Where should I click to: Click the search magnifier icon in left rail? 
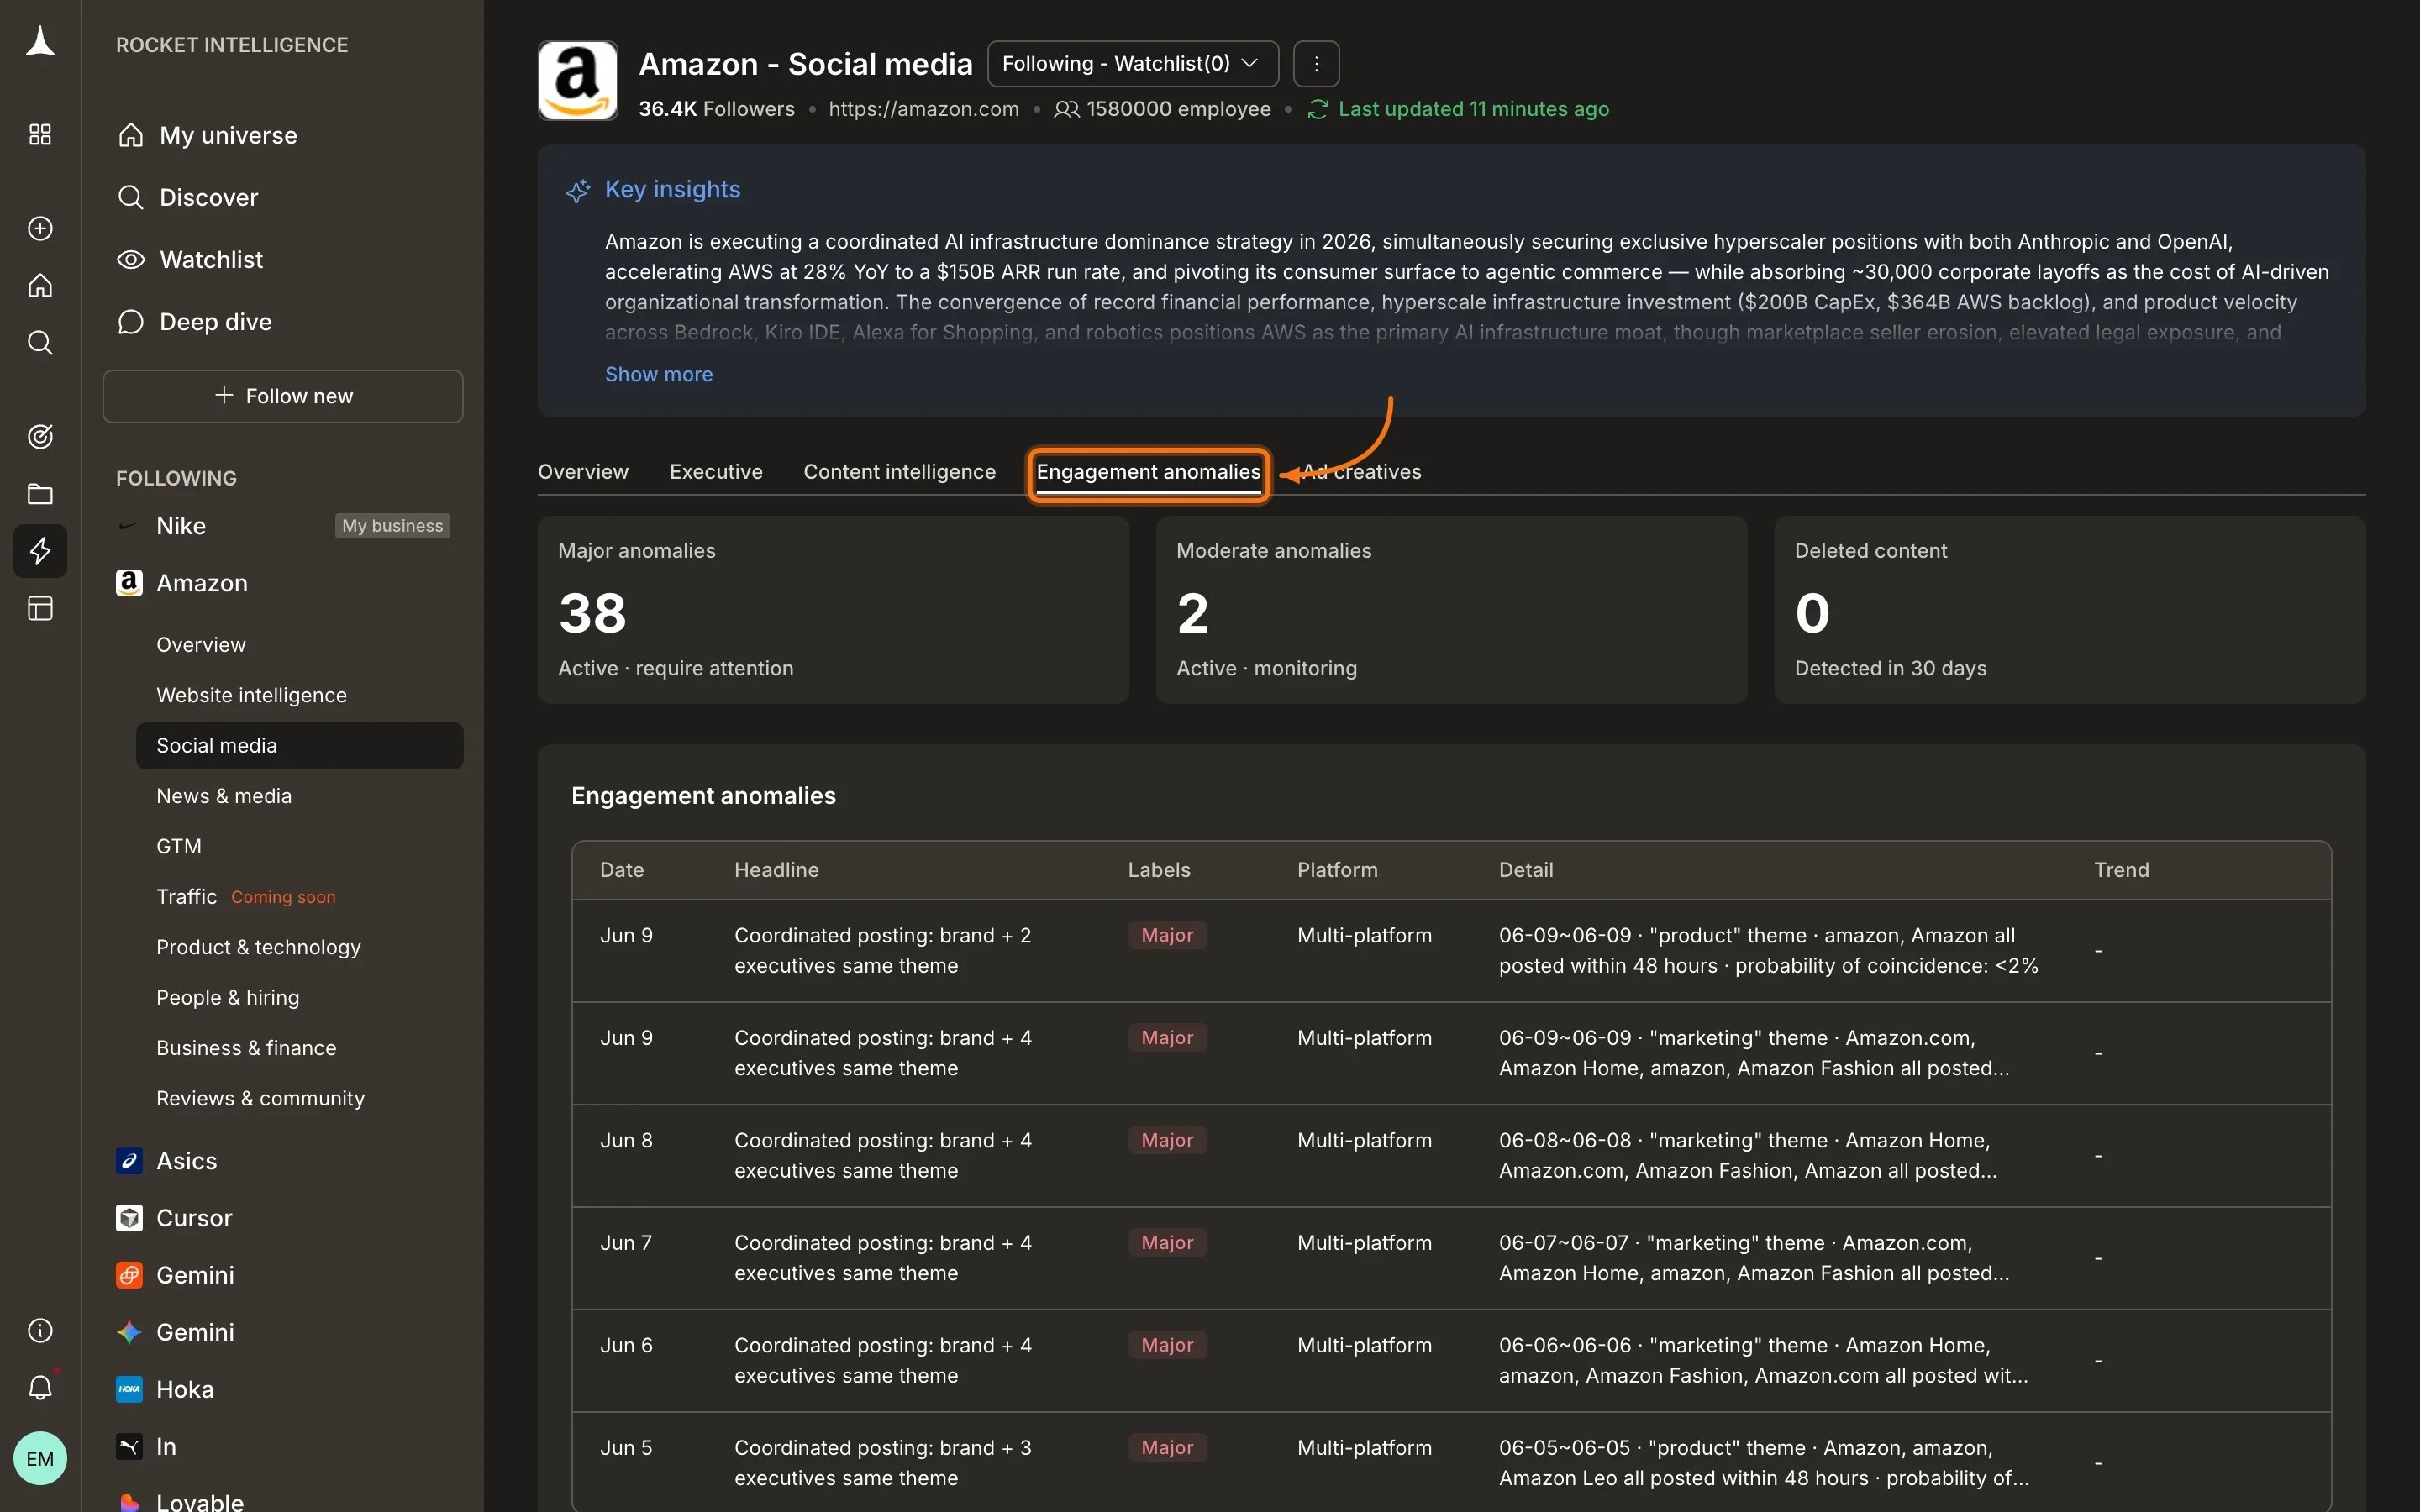(40, 343)
